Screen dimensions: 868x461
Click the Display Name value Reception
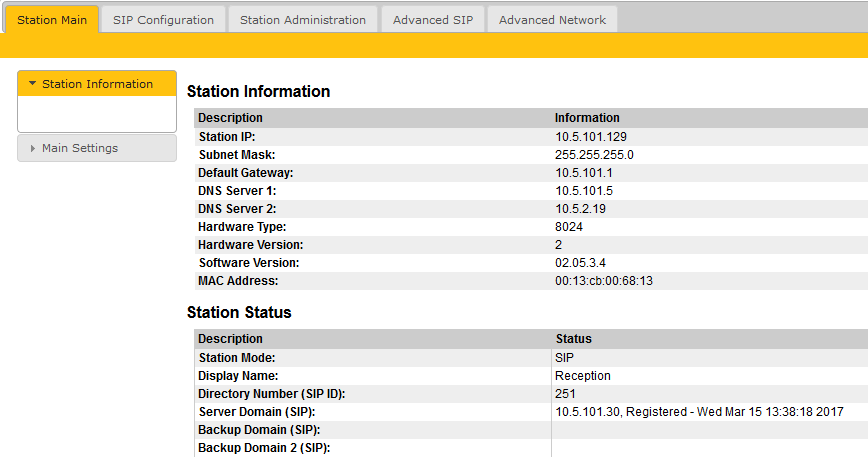click(582, 376)
